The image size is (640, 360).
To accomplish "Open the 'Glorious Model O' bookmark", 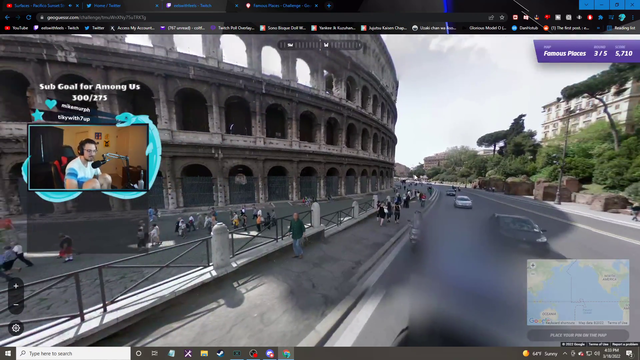I will pyautogui.click(x=484, y=28).
